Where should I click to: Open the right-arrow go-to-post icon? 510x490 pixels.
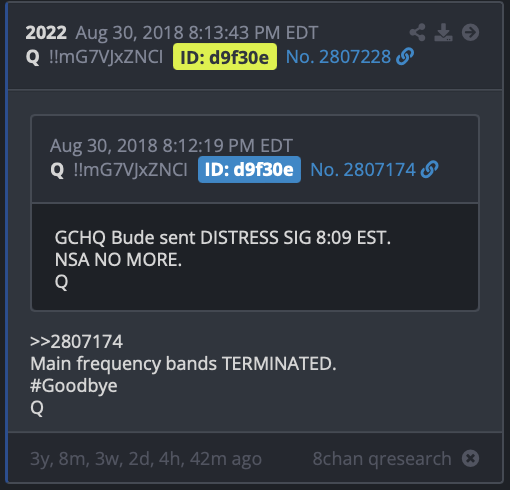tap(470, 32)
